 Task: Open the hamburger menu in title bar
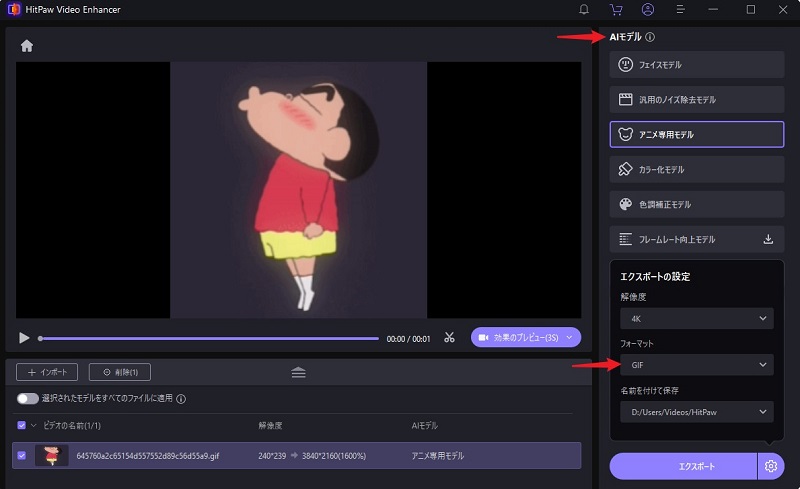[680, 10]
